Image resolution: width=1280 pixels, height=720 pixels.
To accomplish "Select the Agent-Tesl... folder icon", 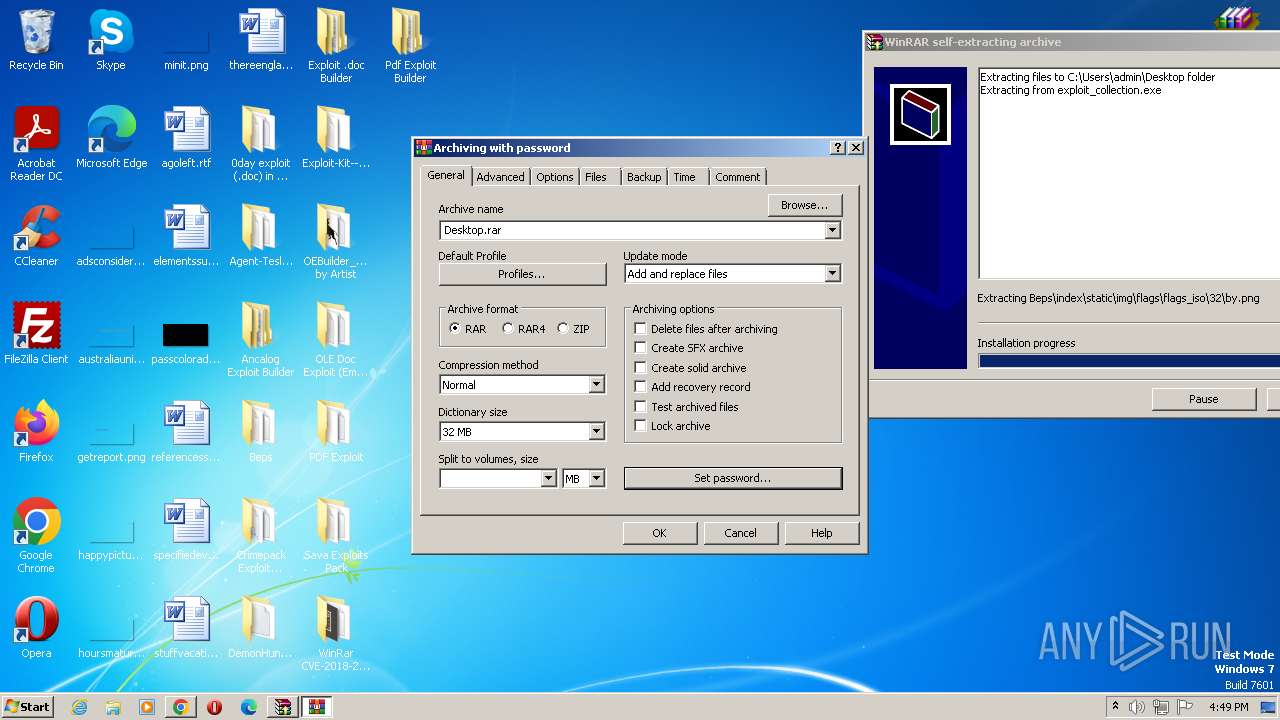I will [x=260, y=236].
